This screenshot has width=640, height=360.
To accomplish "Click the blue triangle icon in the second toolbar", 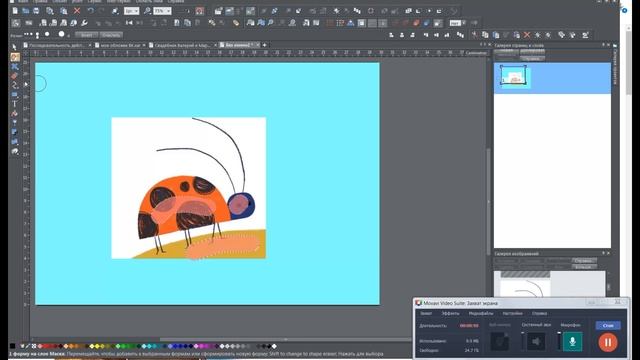I will tap(351, 23).
